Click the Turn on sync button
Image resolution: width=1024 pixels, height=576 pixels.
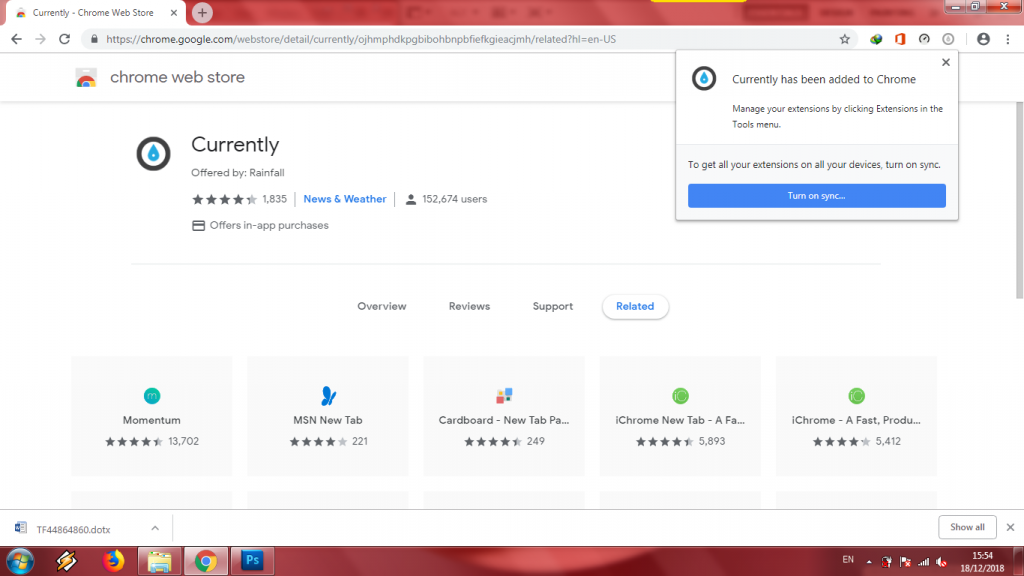[x=816, y=196]
